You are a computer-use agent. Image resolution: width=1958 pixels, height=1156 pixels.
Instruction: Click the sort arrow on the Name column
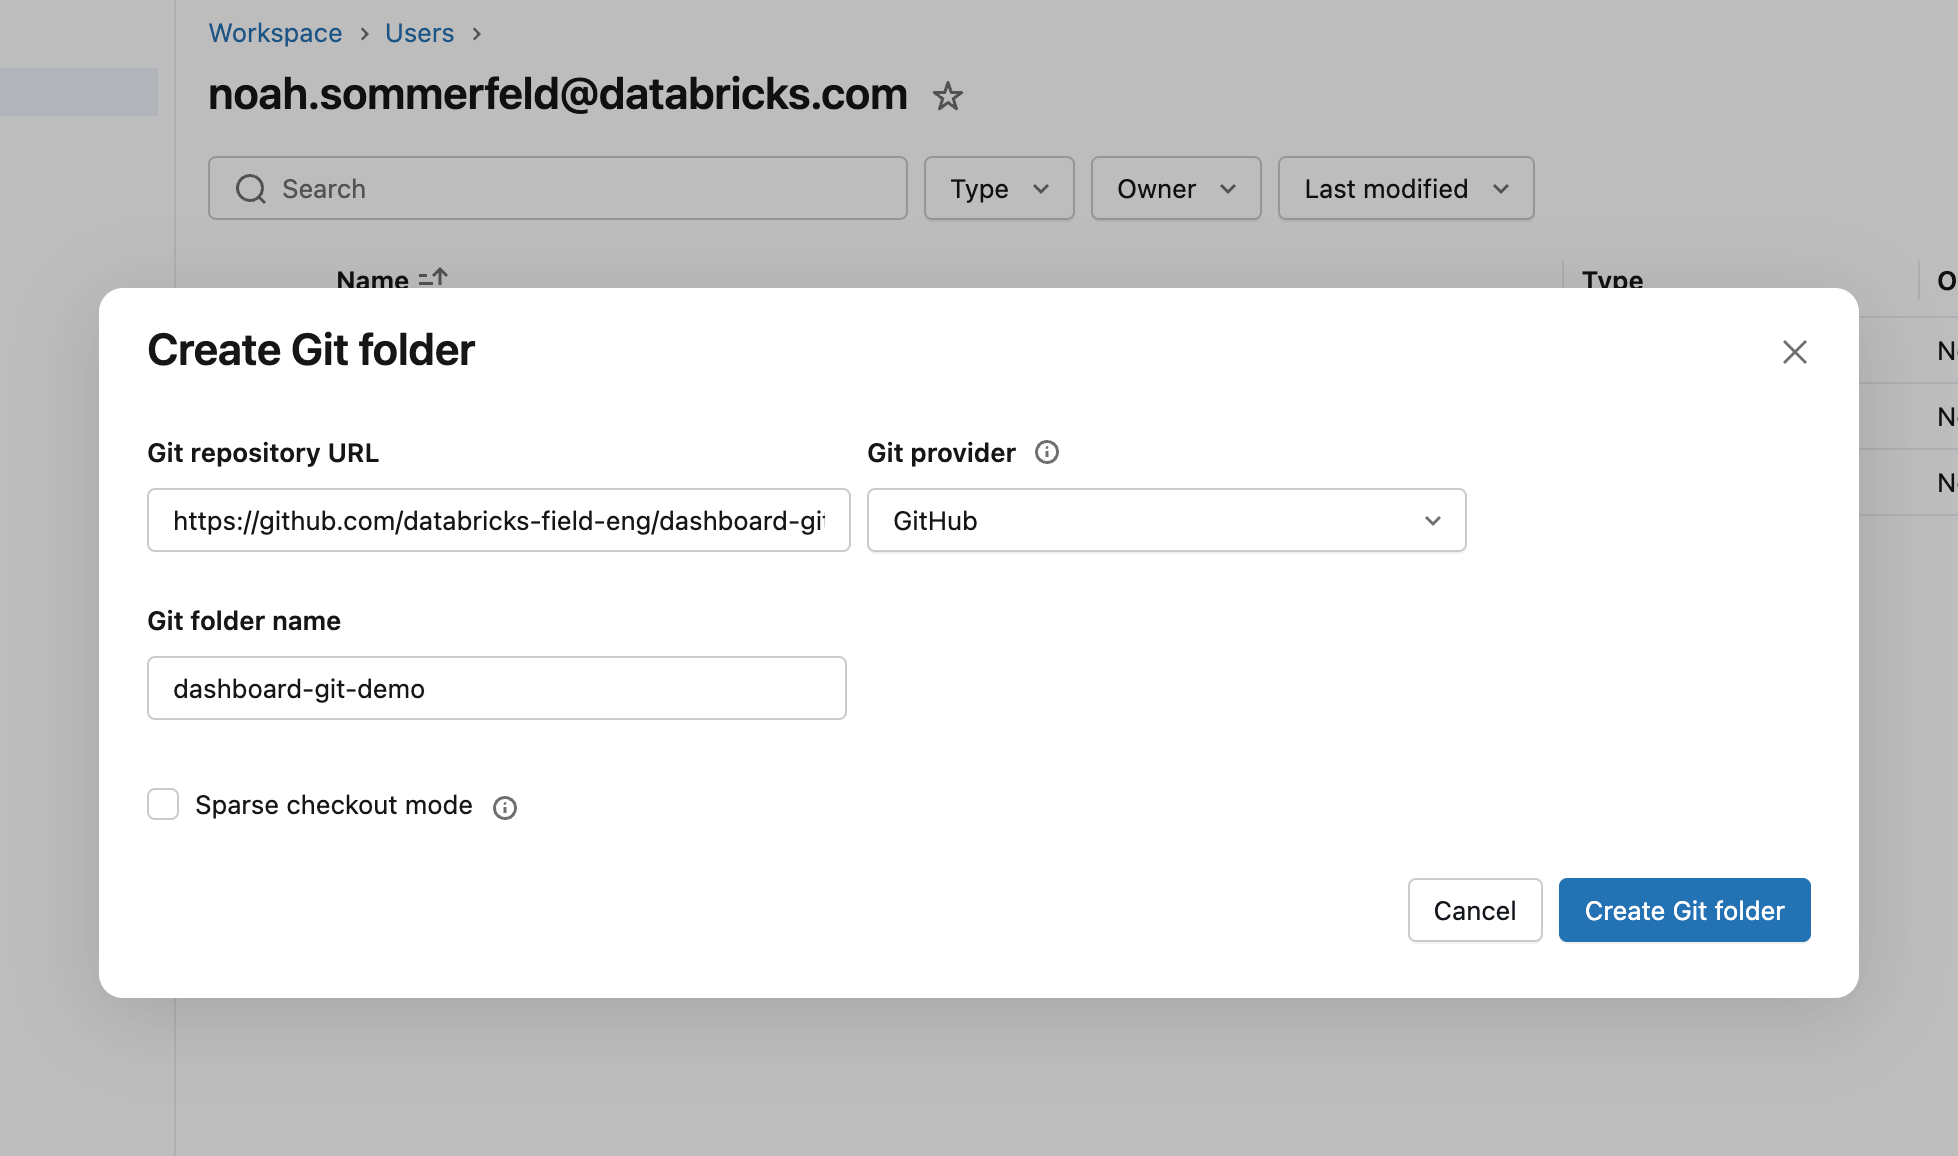pyautogui.click(x=434, y=278)
